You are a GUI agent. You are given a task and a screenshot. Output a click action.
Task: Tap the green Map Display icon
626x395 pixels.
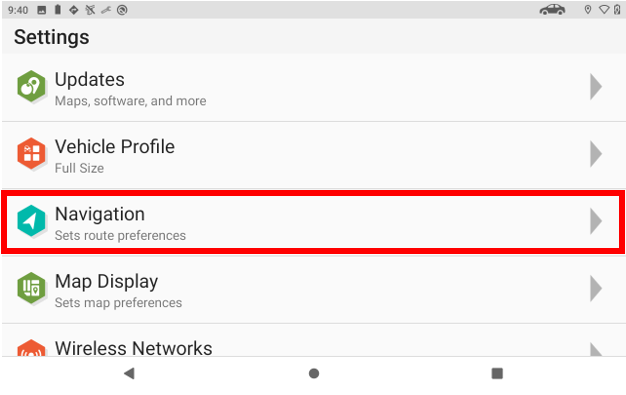31,288
